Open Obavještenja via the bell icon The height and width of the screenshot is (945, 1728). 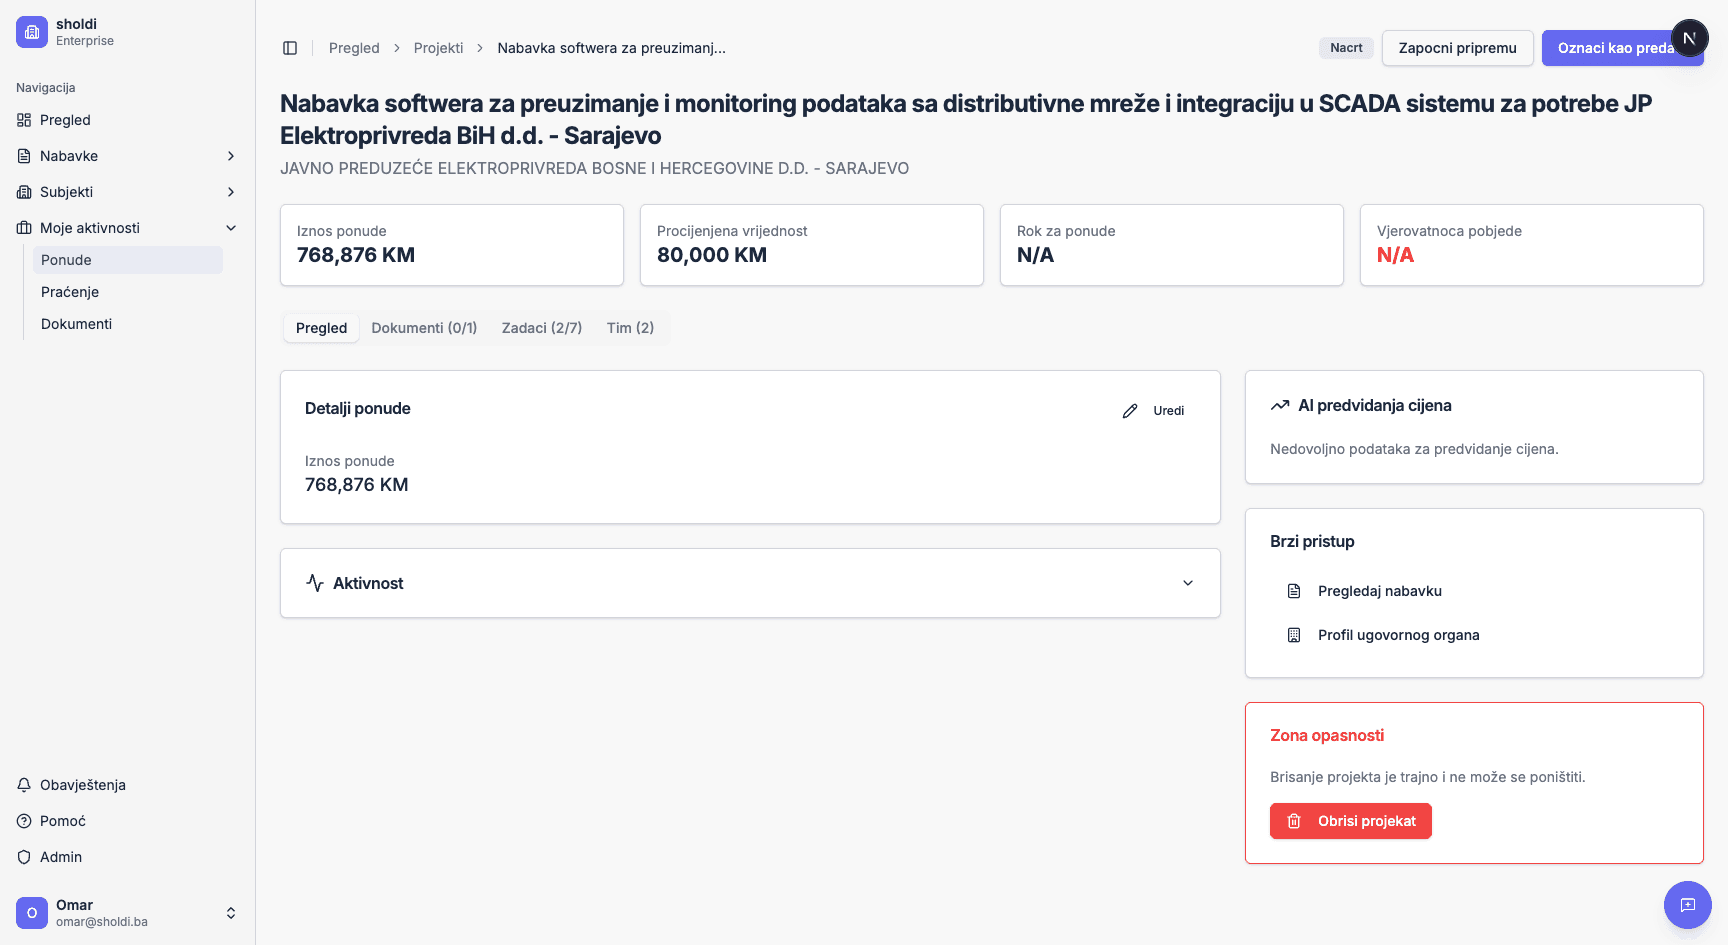pos(24,785)
